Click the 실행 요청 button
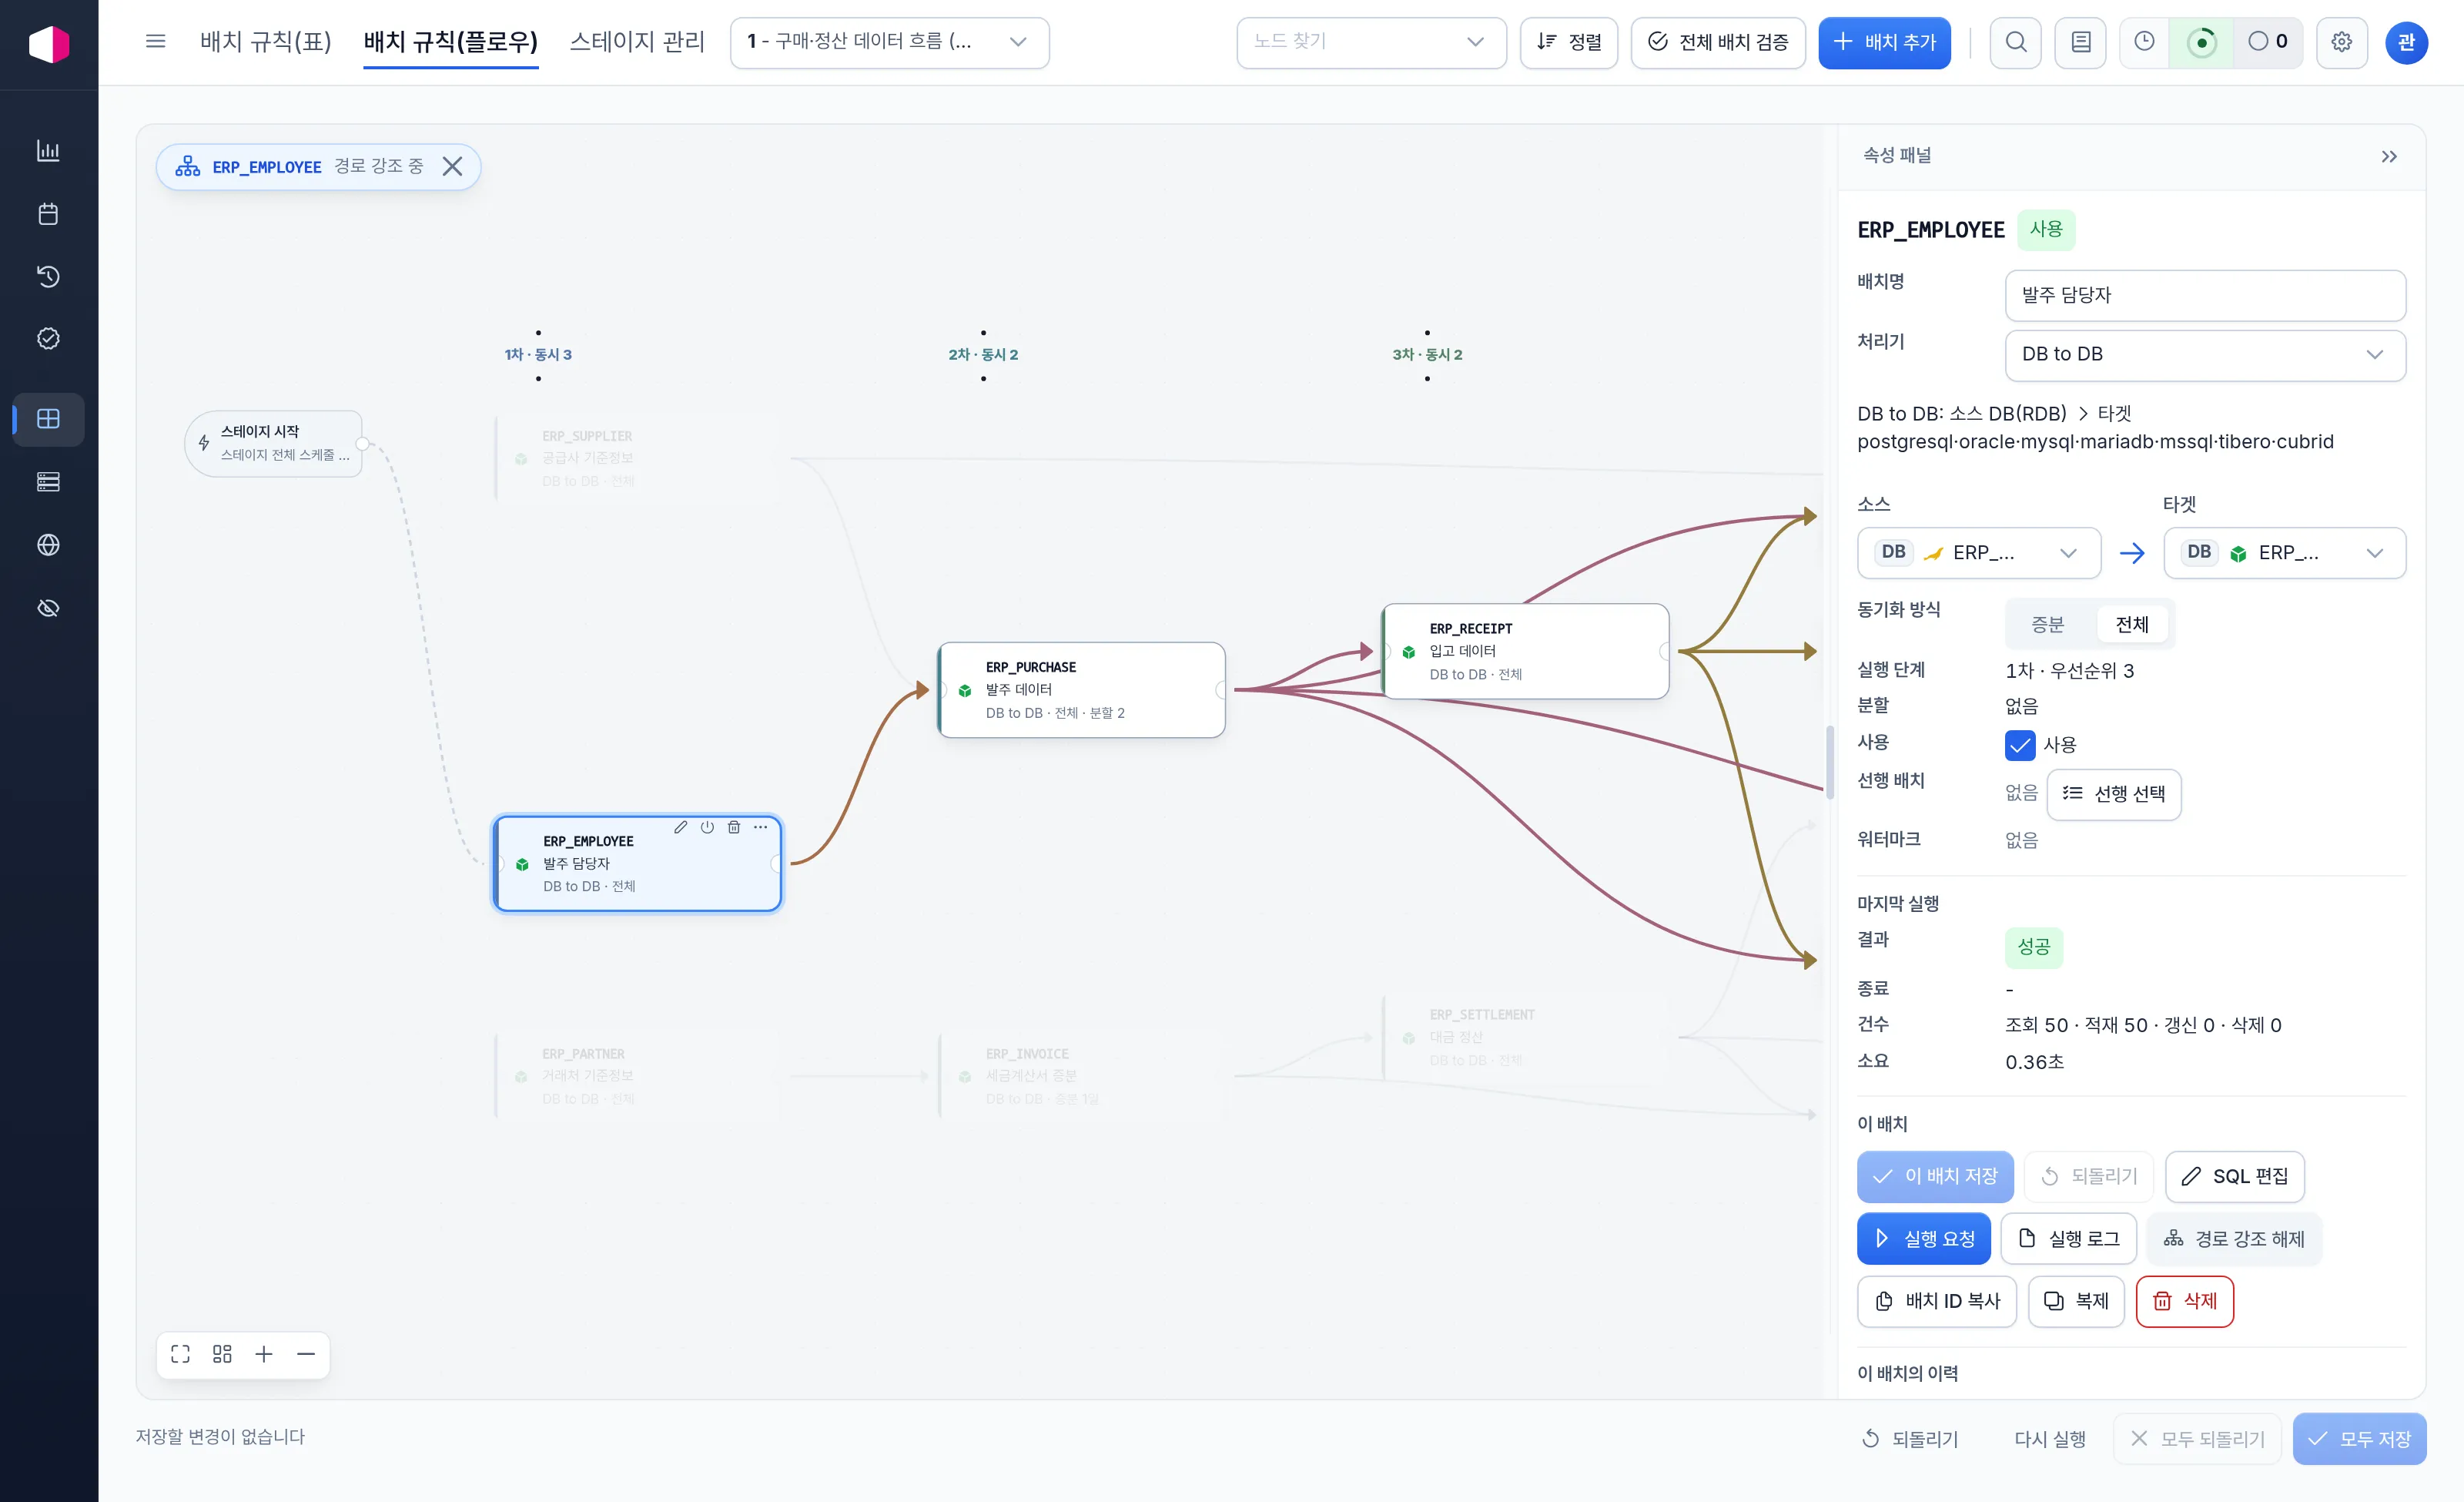This screenshot has width=2464, height=1502. tap(1923, 1238)
